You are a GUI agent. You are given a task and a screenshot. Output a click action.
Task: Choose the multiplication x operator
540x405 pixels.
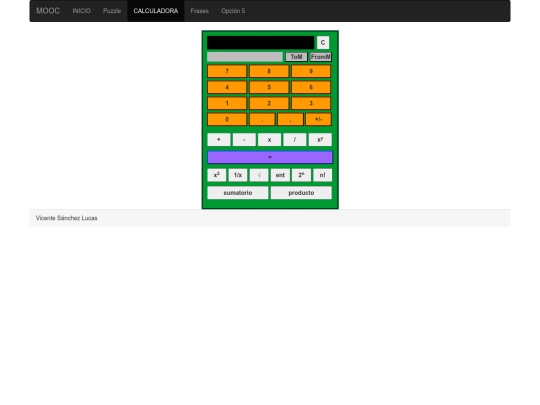(x=269, y=139)
